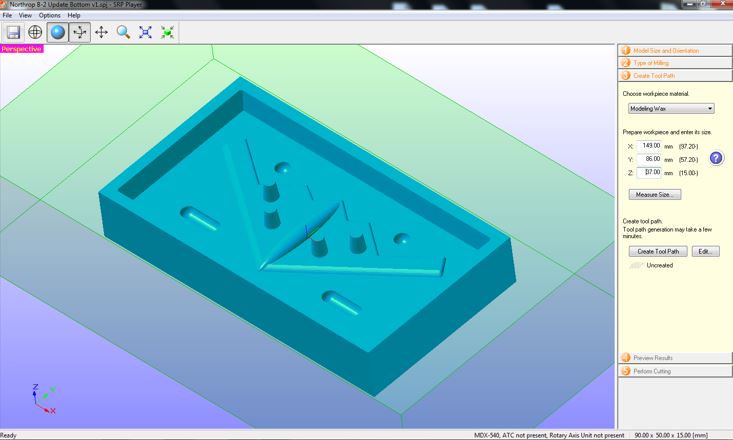Image resolution: width=733 pixels, height=440 pixels.
Task: Click the Ready status bar text
Action: point(8,435)
